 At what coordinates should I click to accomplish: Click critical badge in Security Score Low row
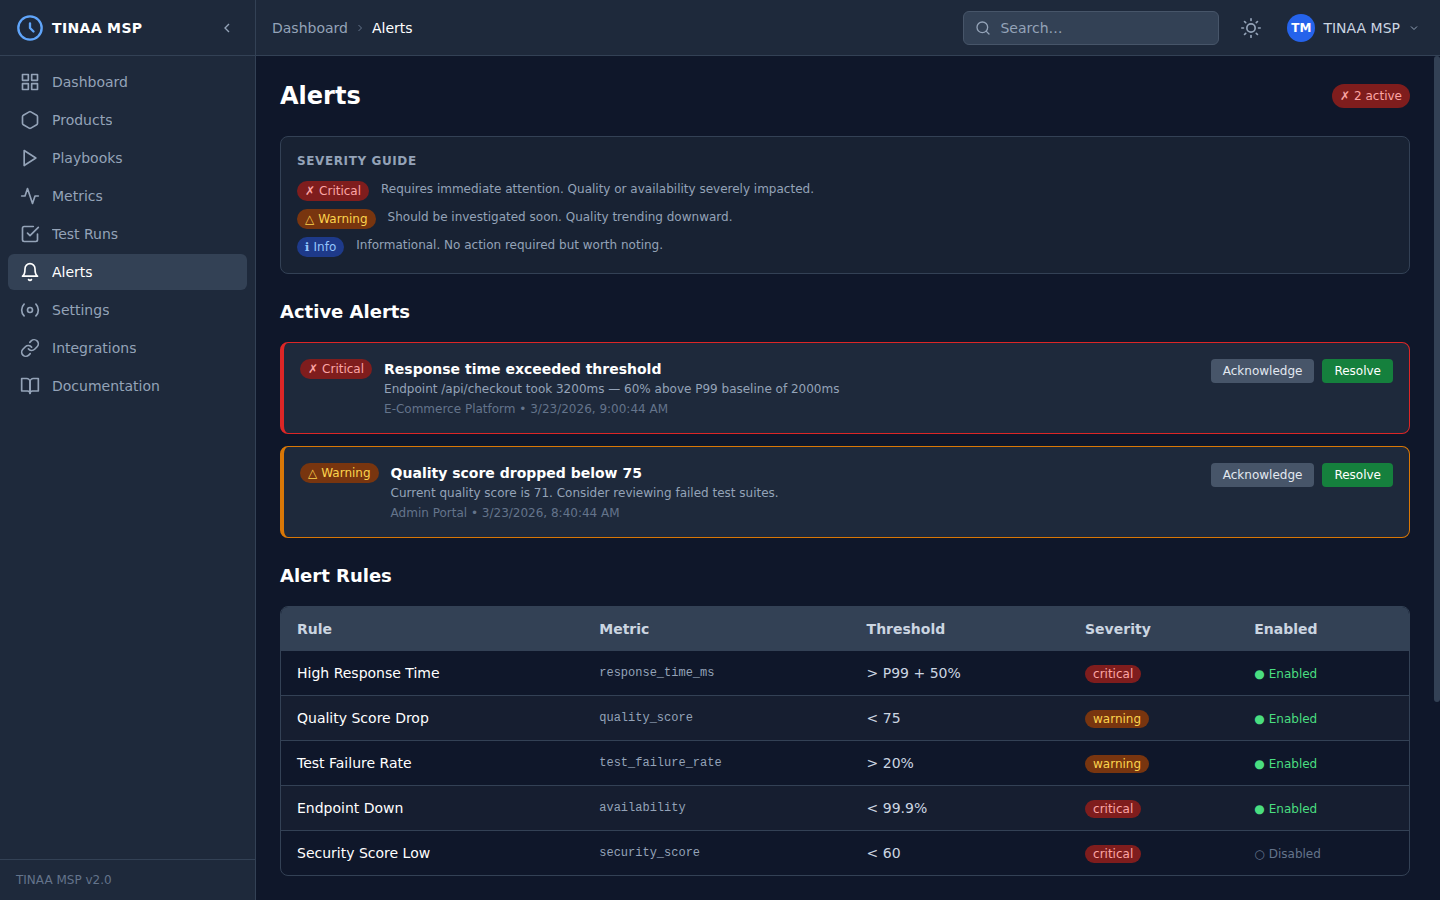point(1113,854)
